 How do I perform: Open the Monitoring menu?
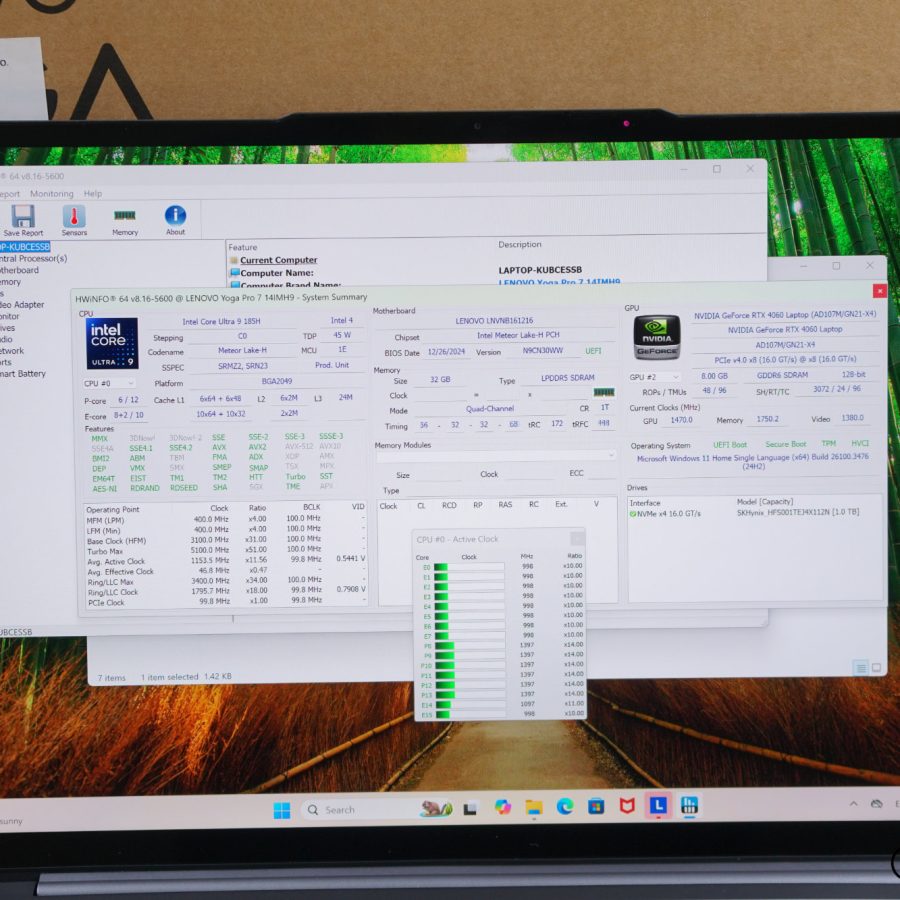click(52, 194)
